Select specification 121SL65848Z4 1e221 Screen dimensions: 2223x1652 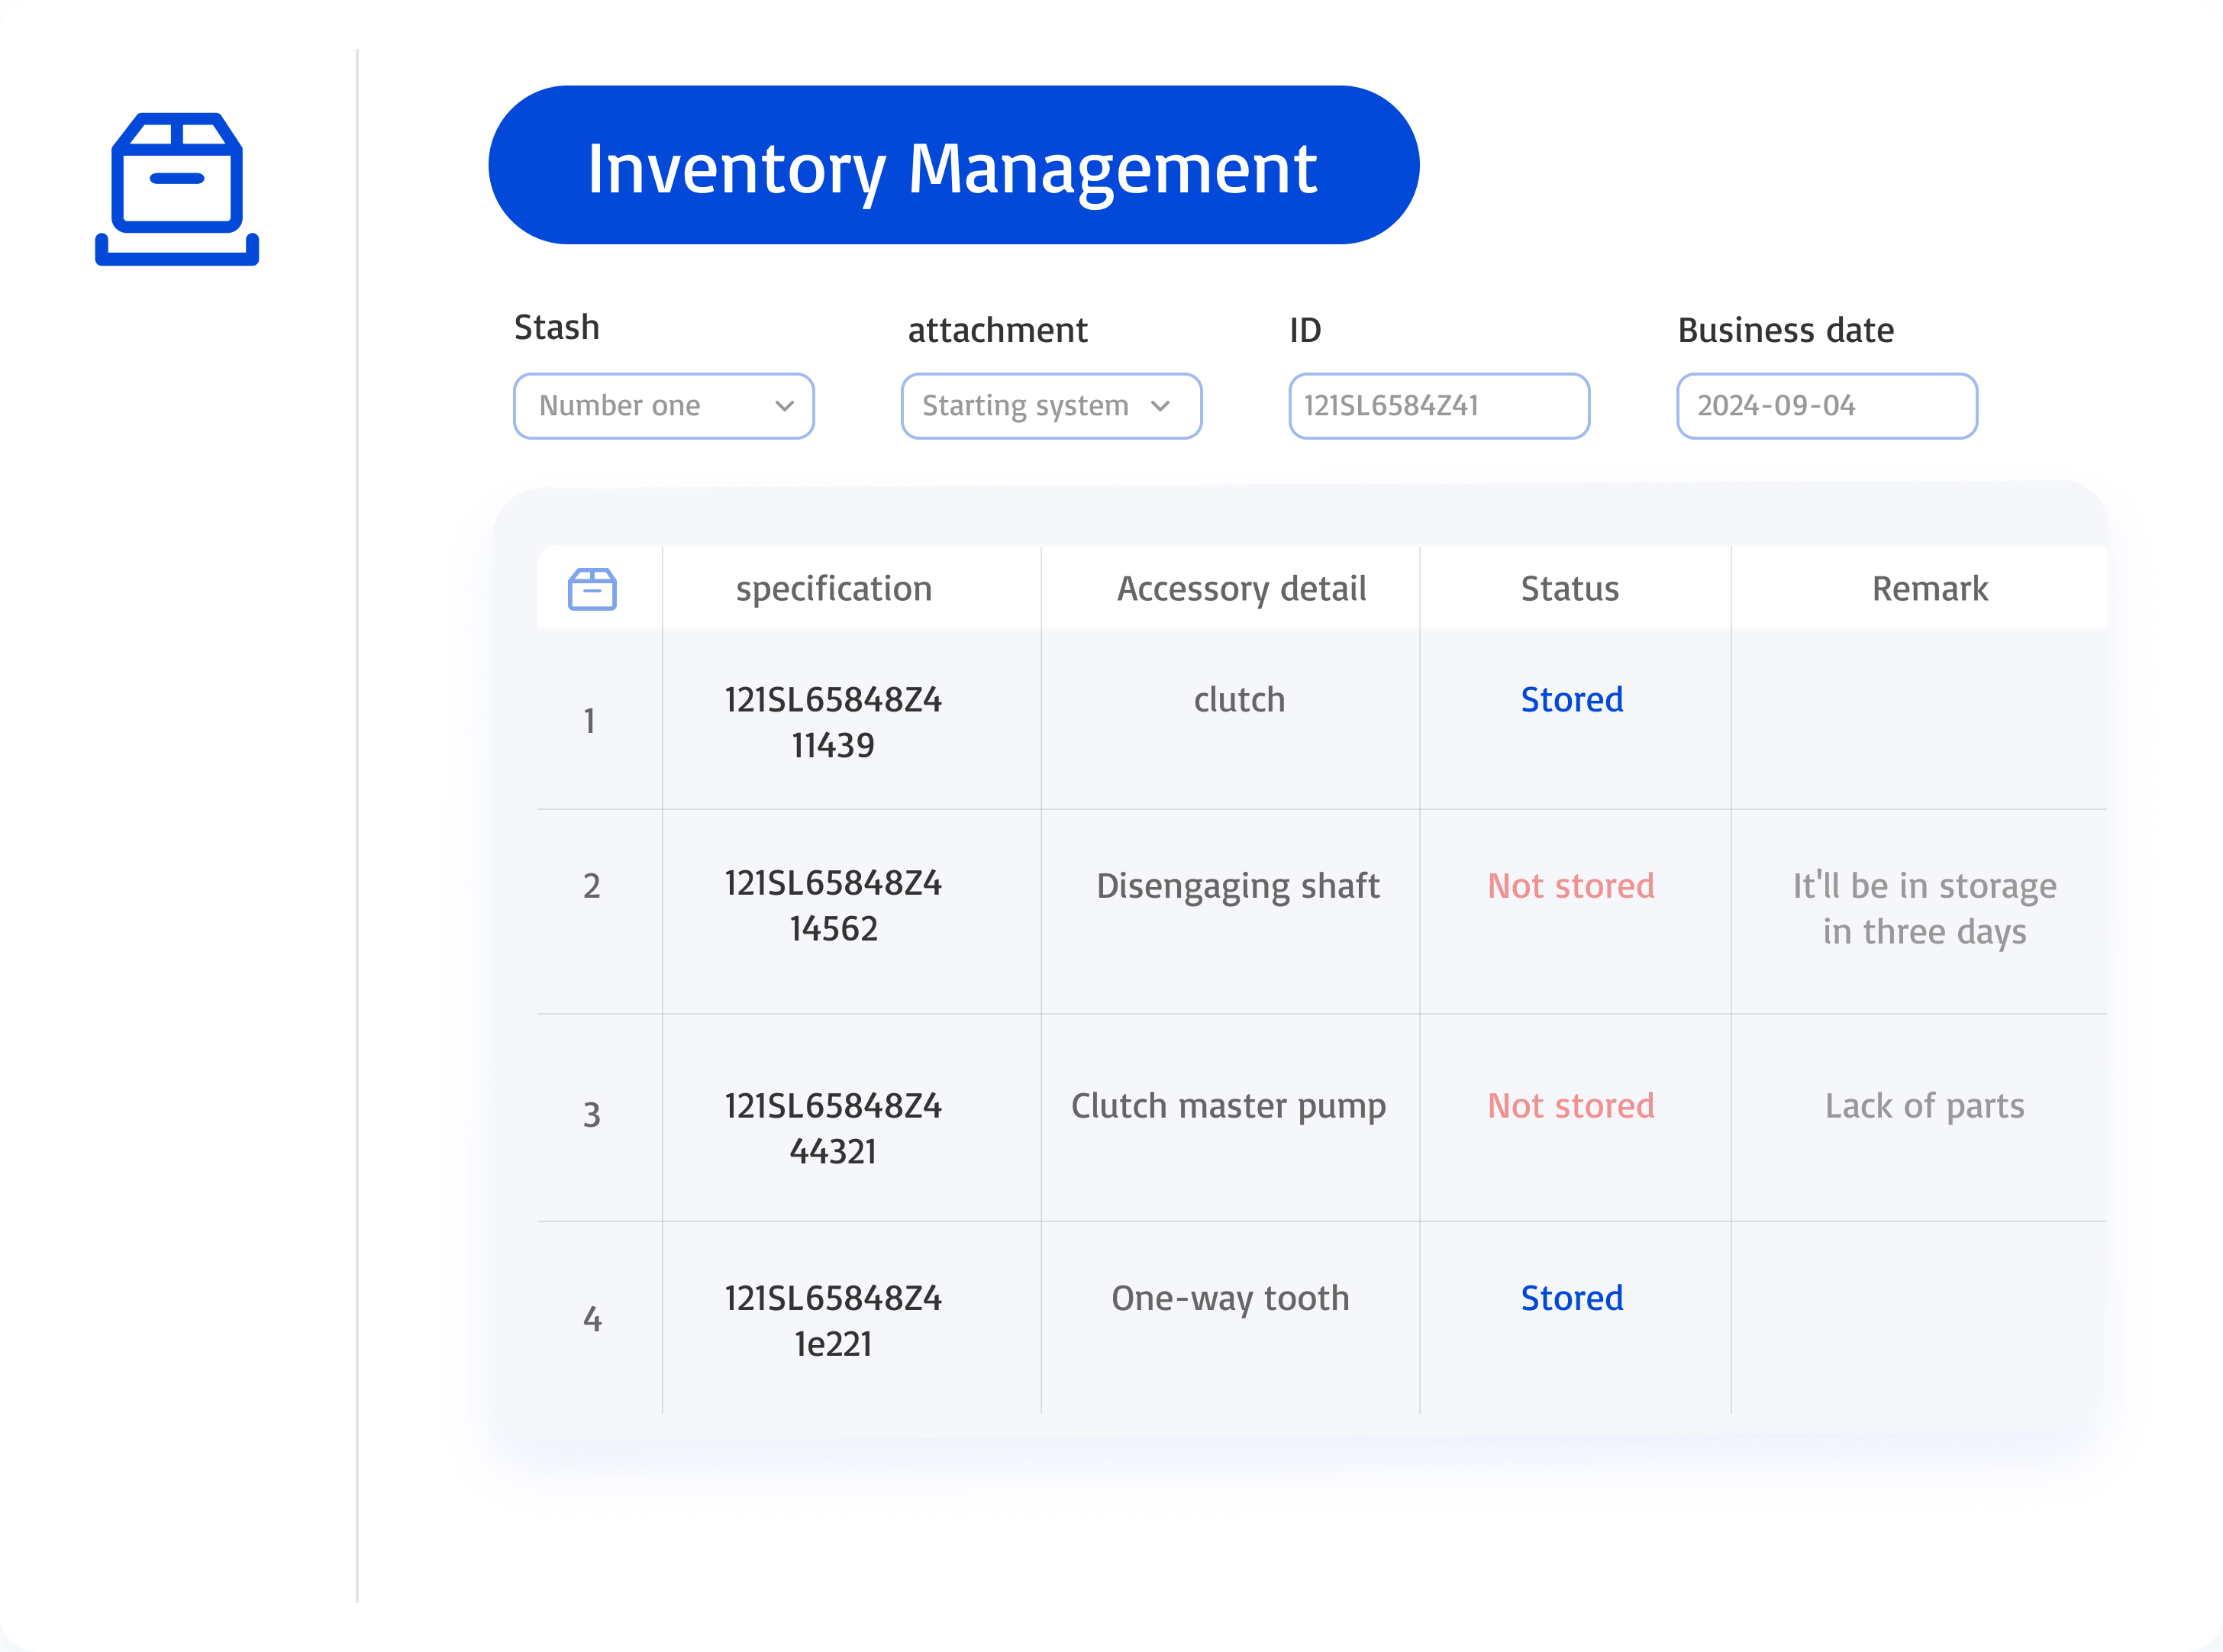834,1321
